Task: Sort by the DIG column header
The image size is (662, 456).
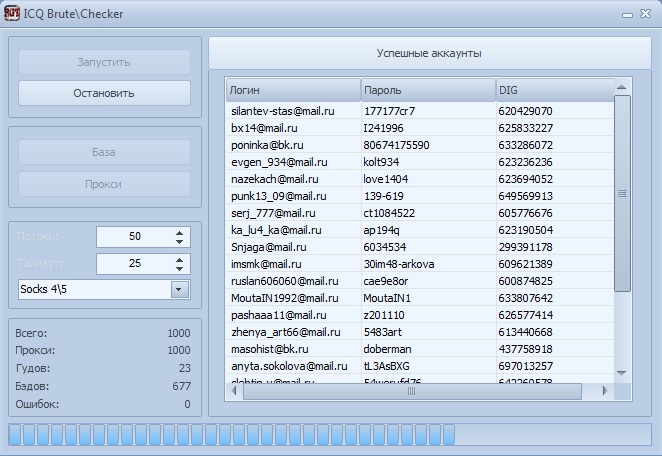Action: pyautogui.click(x=555, y=90)
